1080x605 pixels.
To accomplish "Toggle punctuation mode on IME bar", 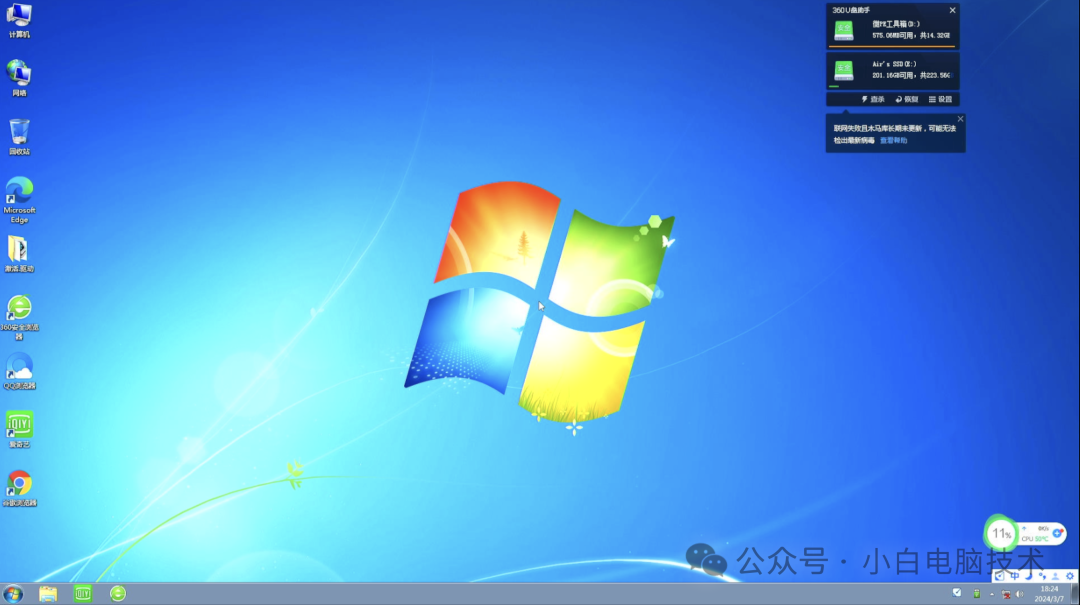I will click(1042, 576).
